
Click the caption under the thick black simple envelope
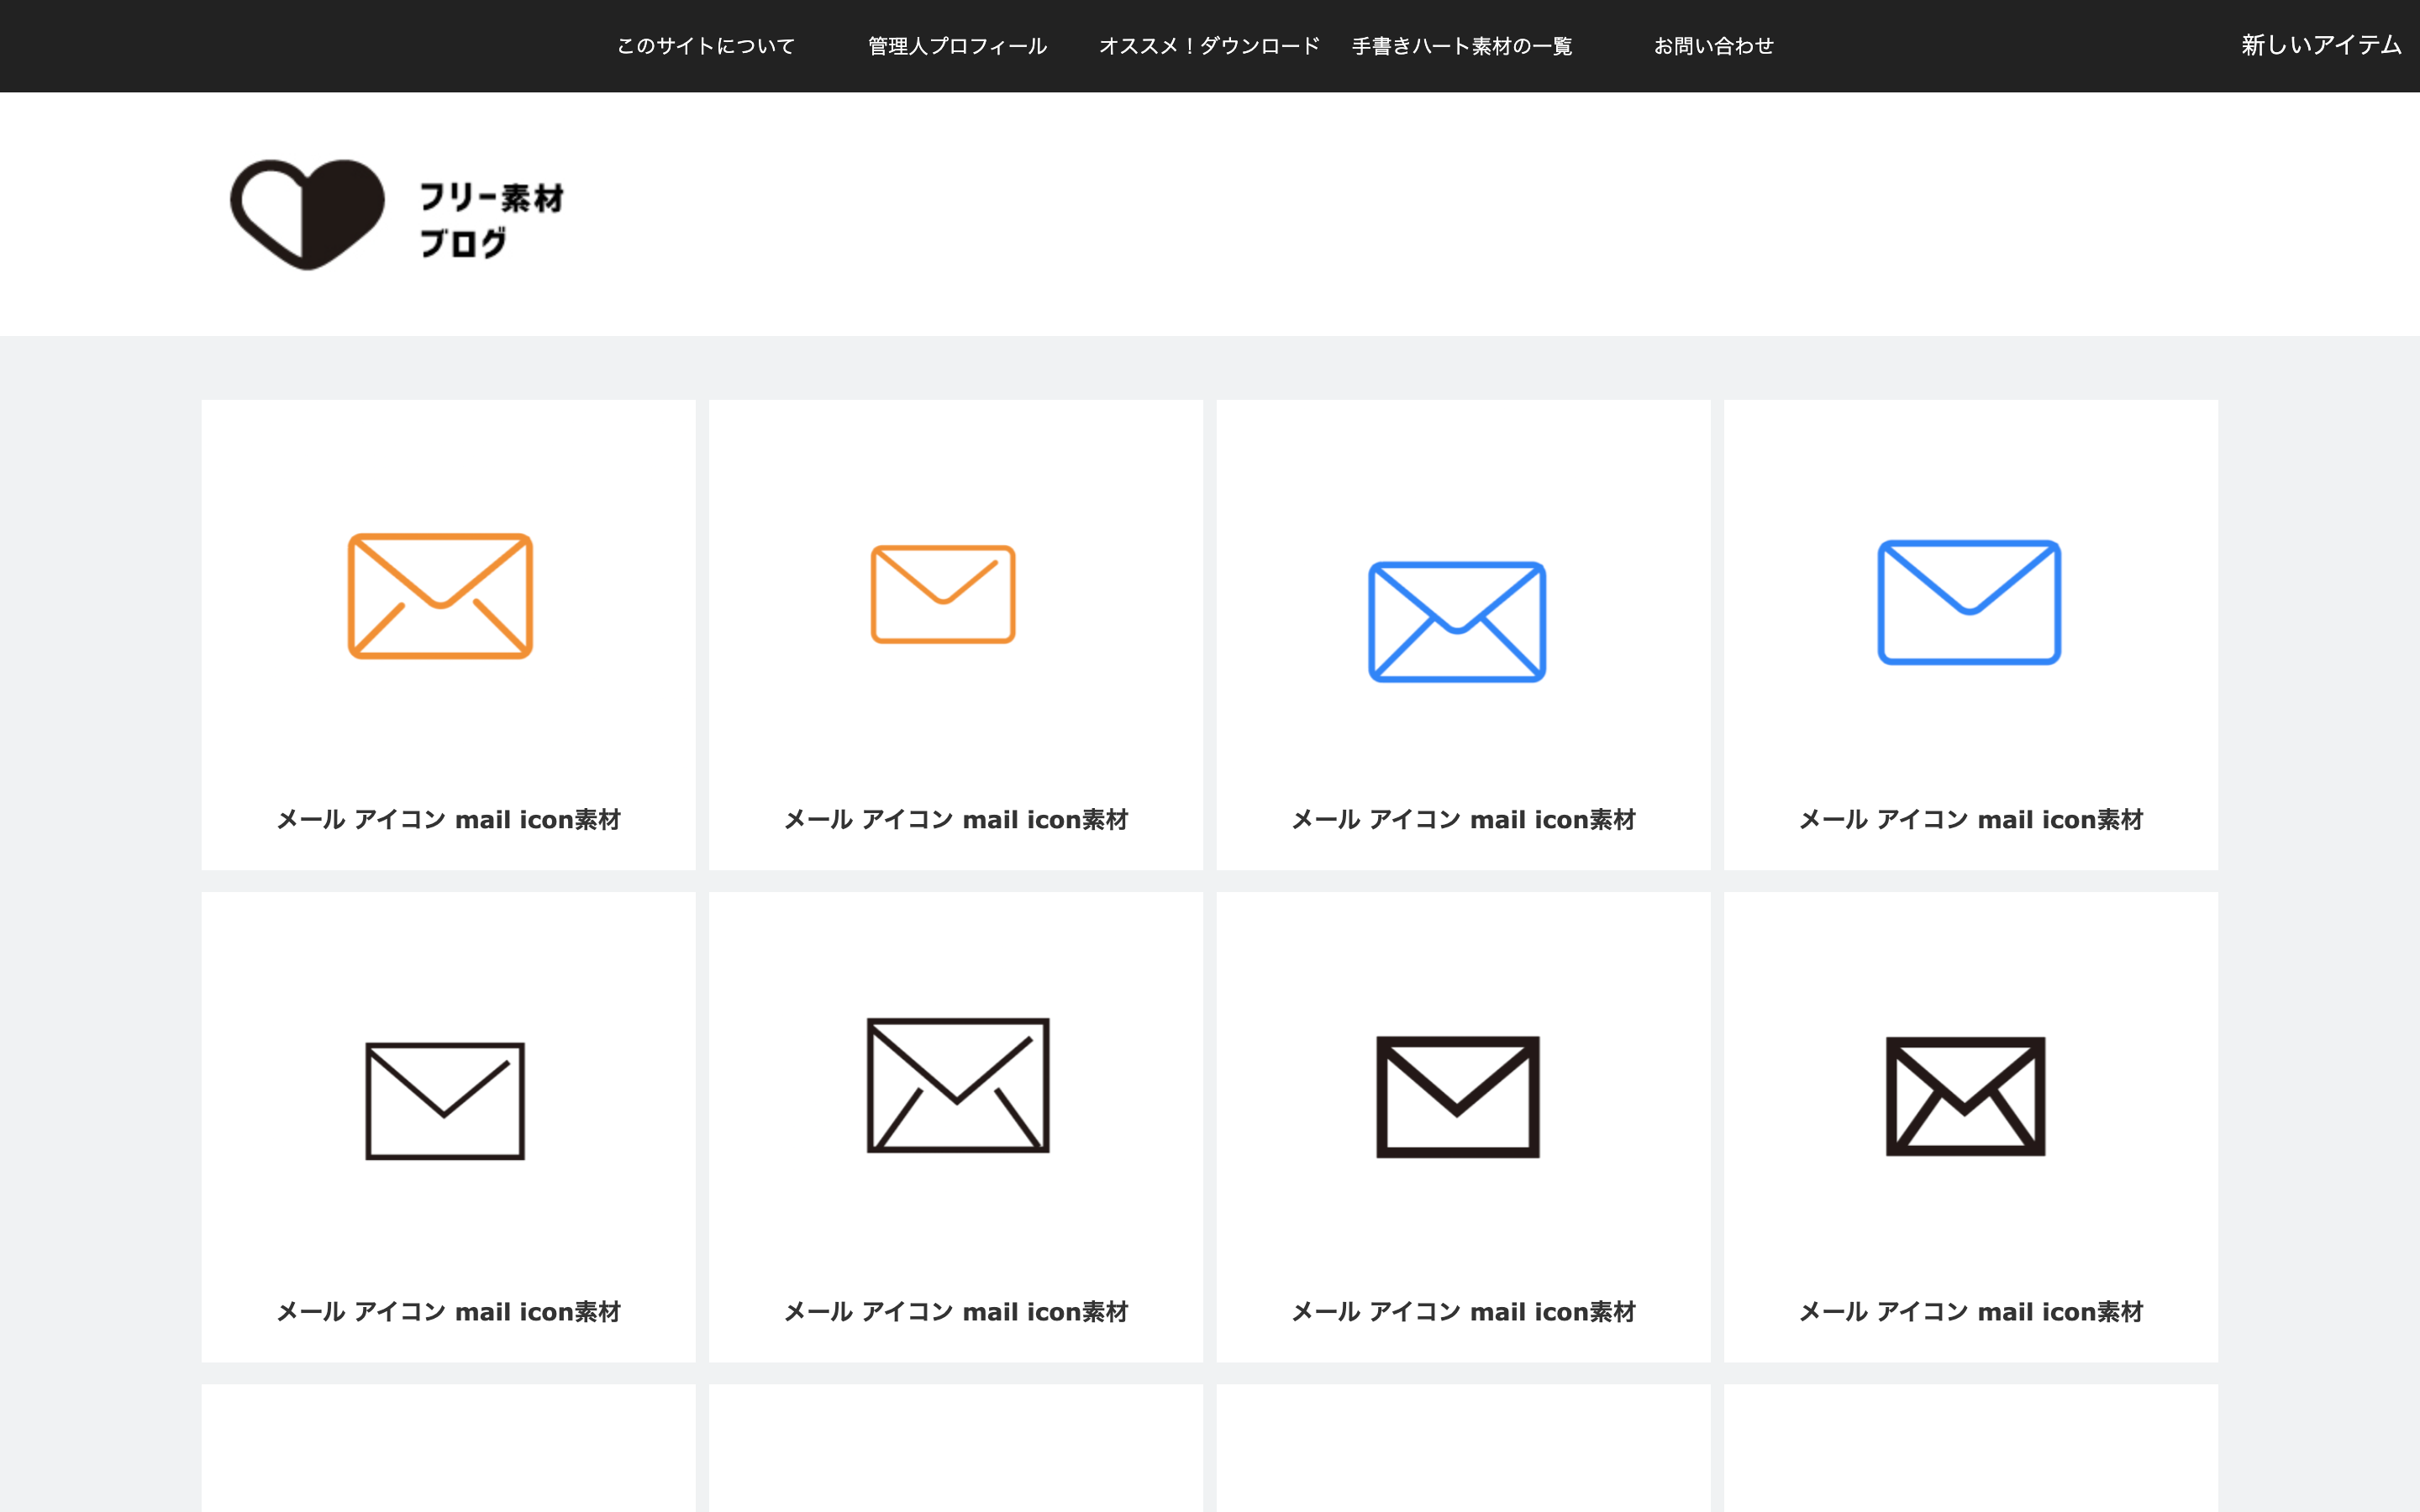(x=1463, y=1312)
